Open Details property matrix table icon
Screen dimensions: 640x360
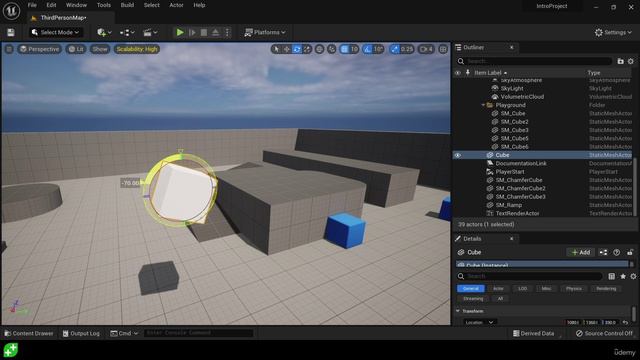(611, 276)
